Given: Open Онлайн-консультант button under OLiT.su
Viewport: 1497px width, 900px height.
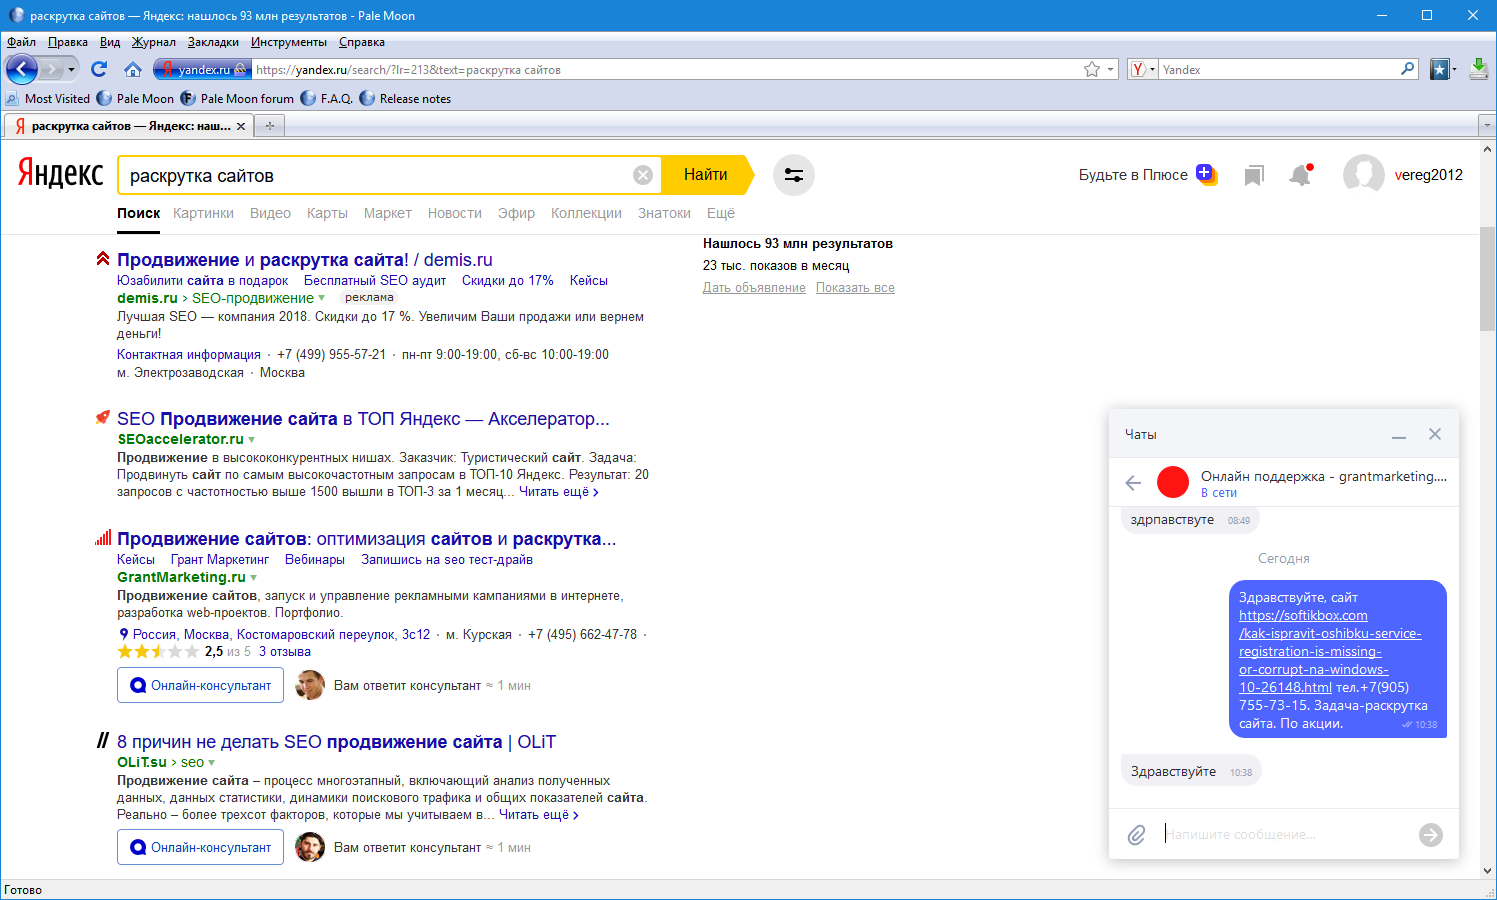Looking at the screenshot, I should [200, 847].
